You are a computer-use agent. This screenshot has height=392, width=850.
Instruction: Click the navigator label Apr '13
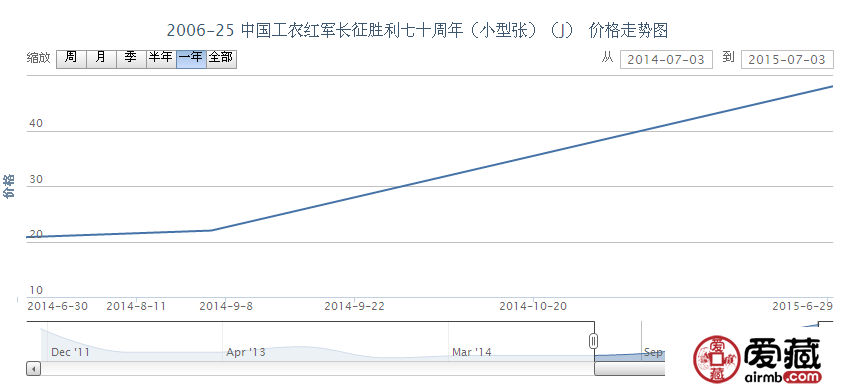[246, 352]
